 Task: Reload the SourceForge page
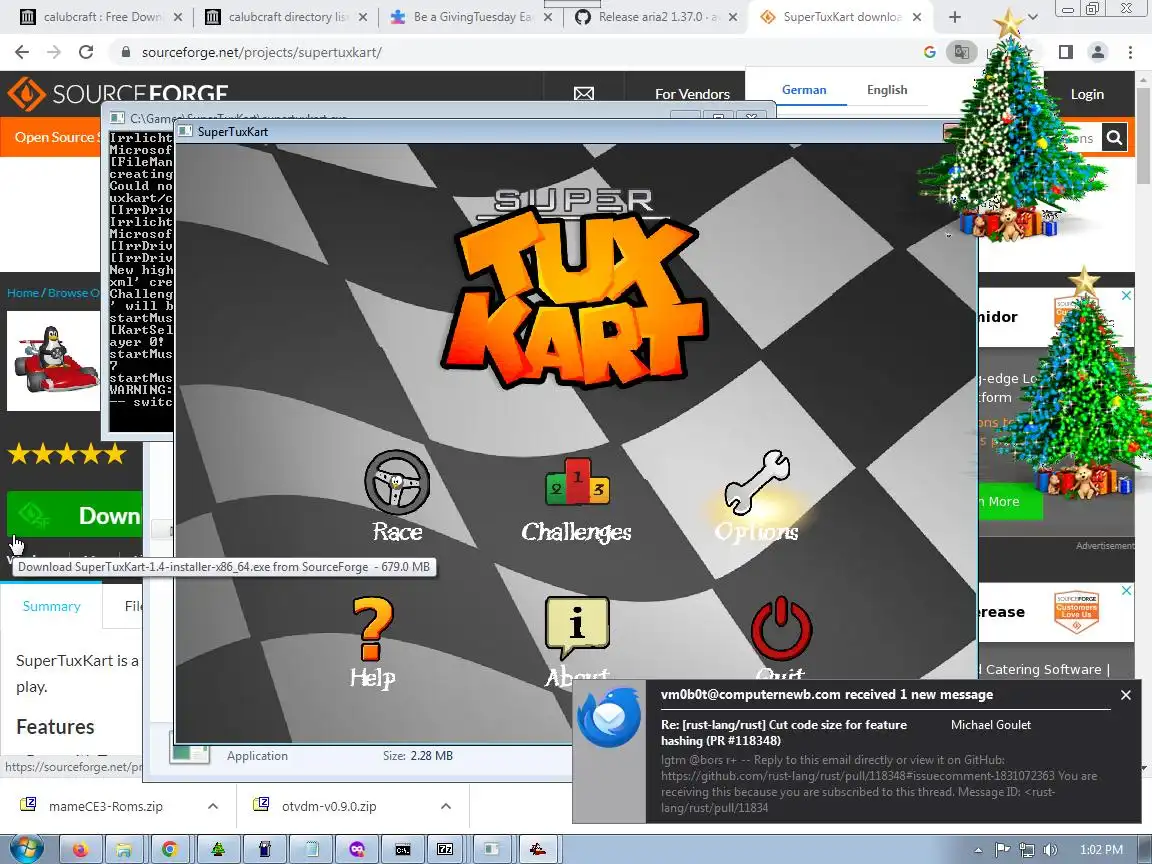coord(86,52)
